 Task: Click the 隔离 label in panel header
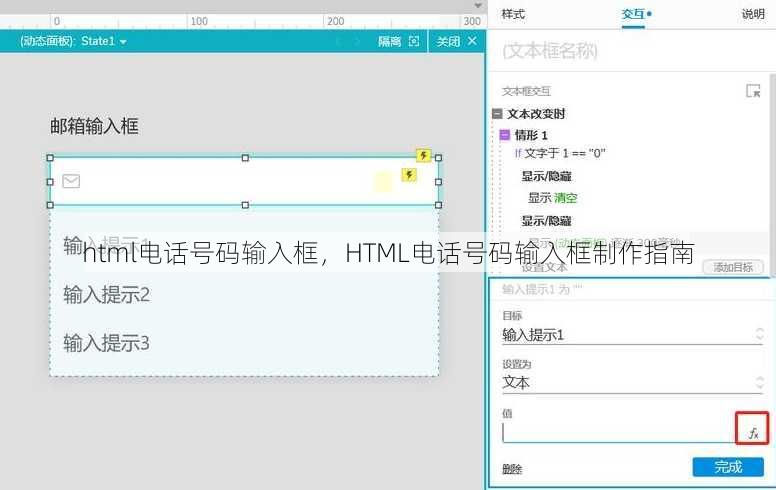[x=389, y=41]
